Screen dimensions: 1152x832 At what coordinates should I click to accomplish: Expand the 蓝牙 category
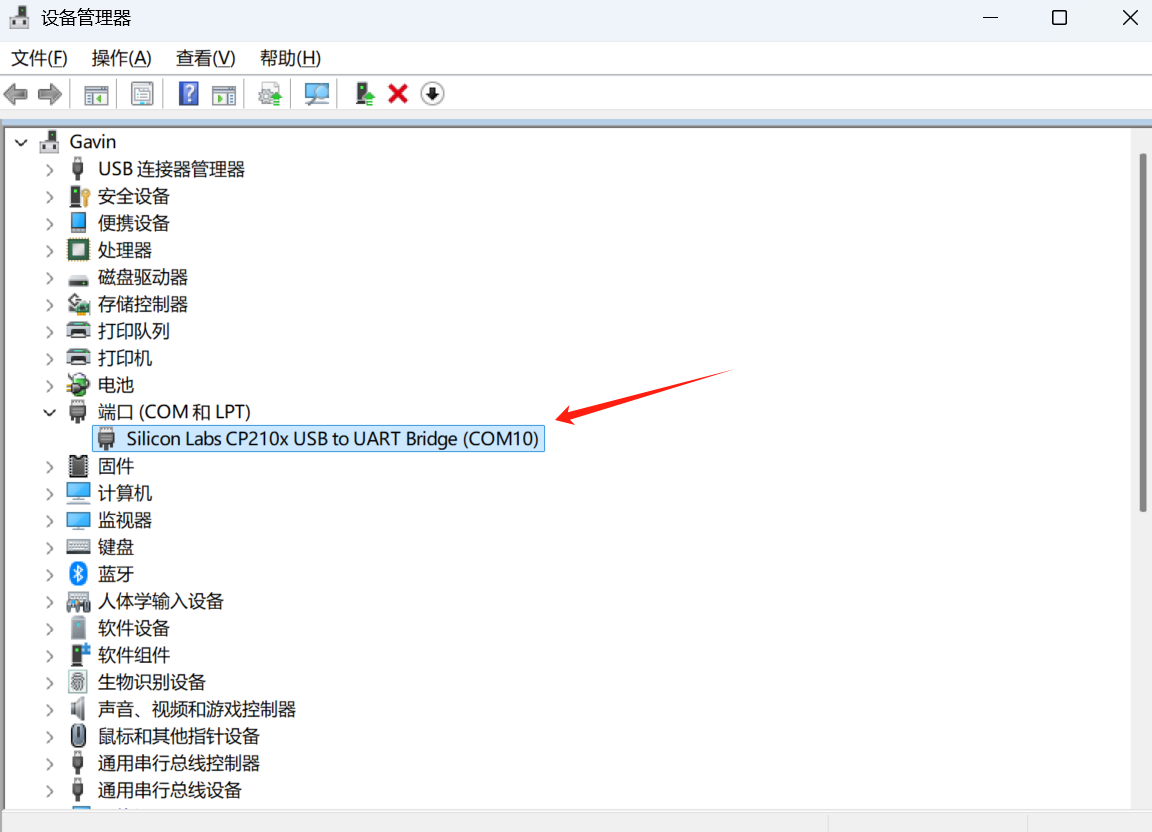[49, 574]
